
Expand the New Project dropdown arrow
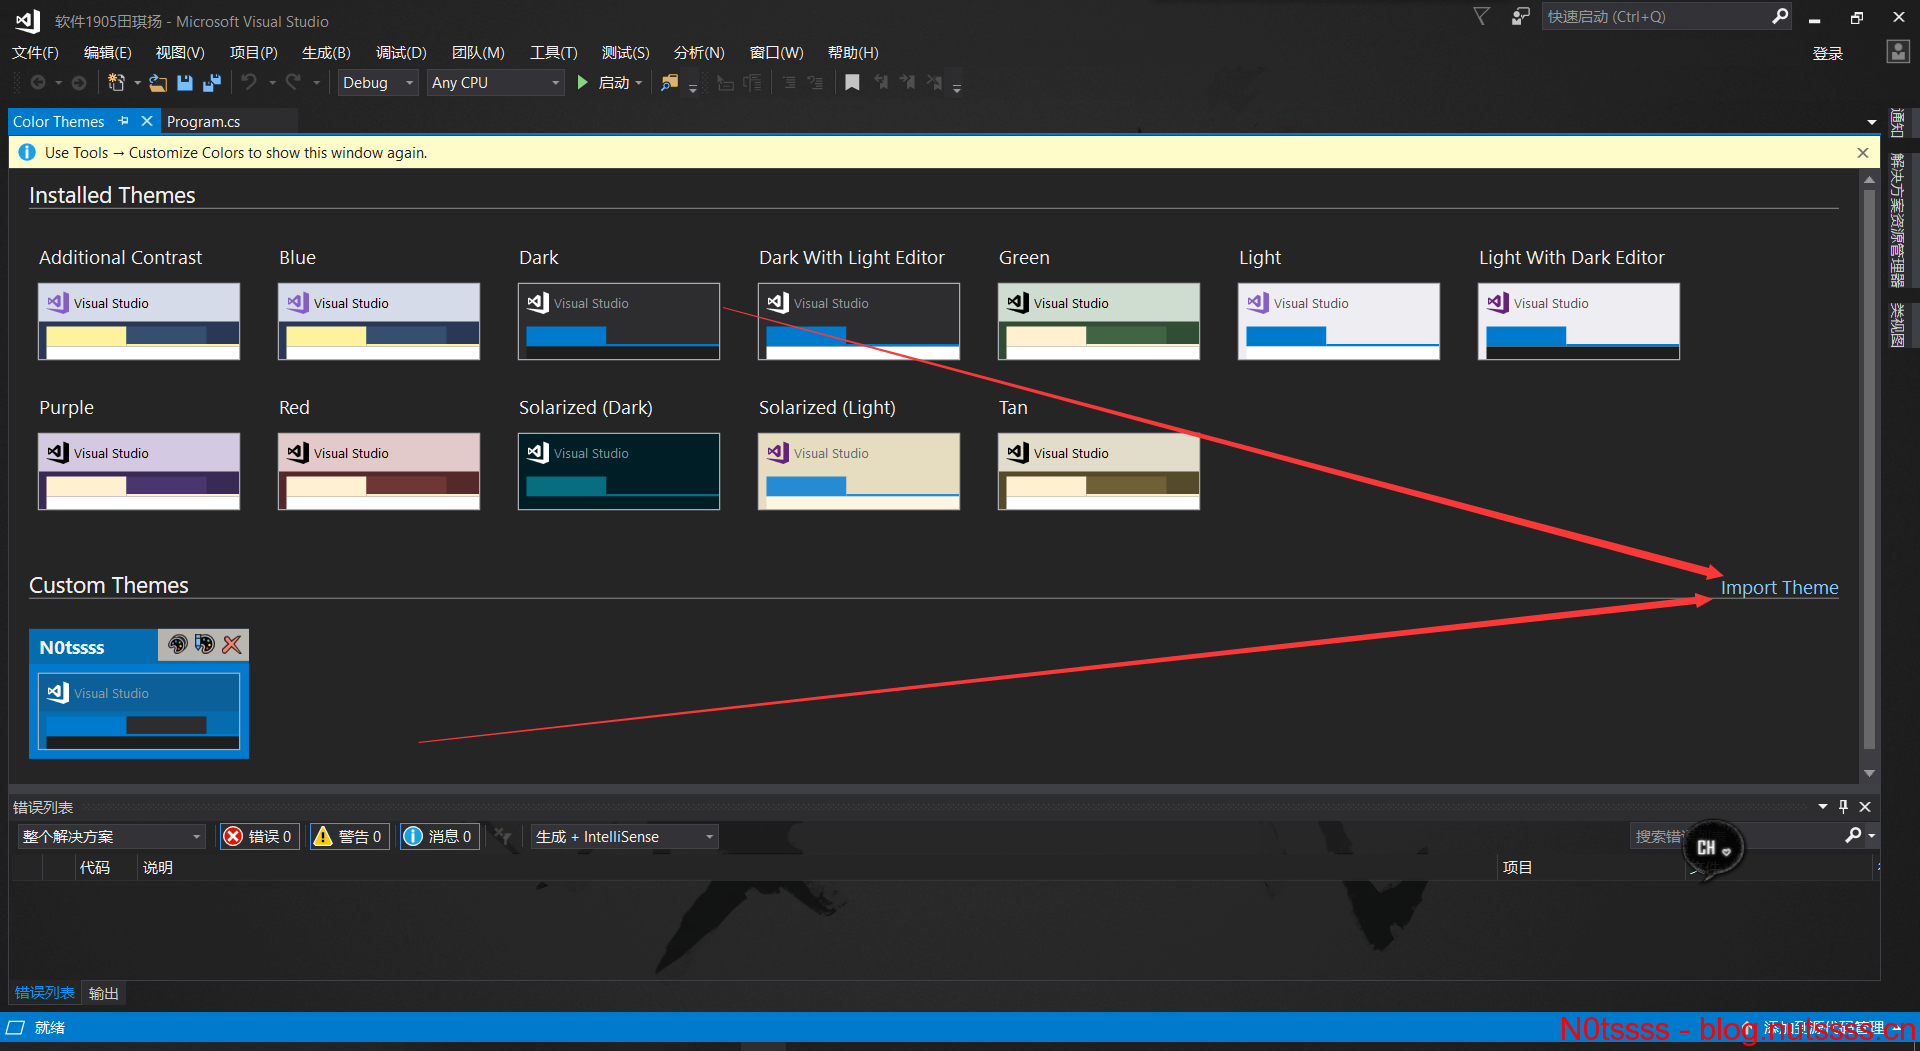pos(137,83)
